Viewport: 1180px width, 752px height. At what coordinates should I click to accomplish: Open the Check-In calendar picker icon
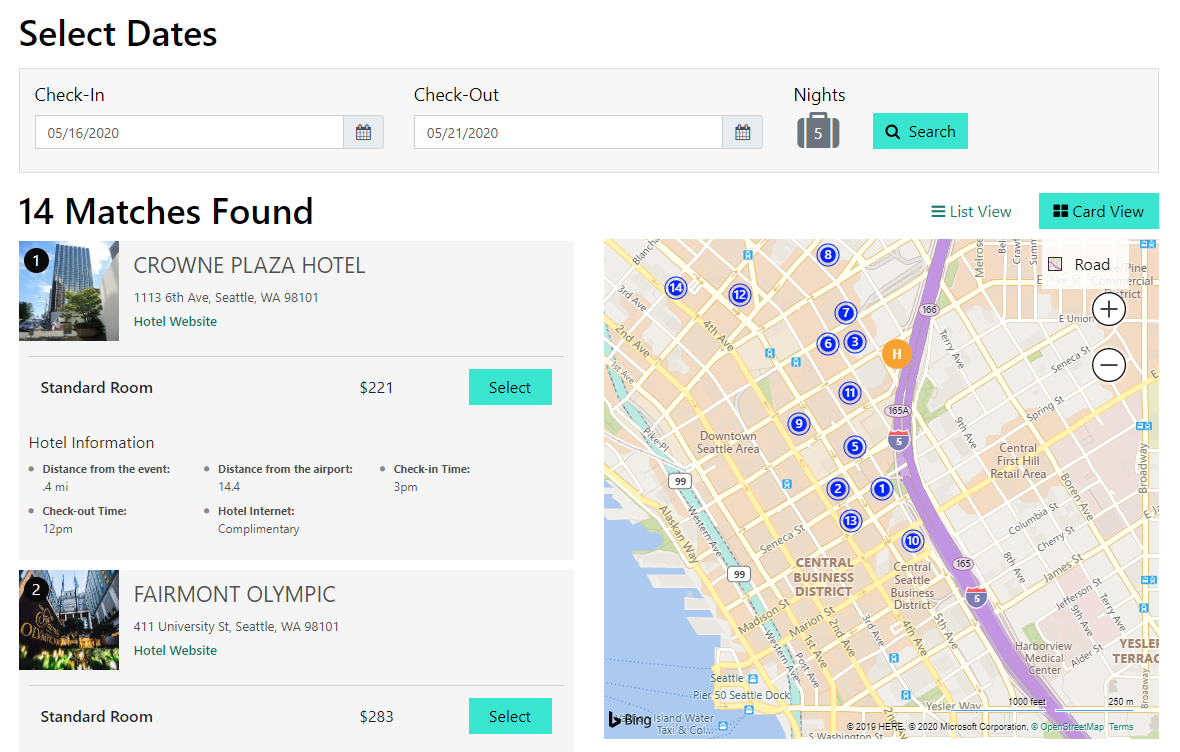tap(363, 132)
